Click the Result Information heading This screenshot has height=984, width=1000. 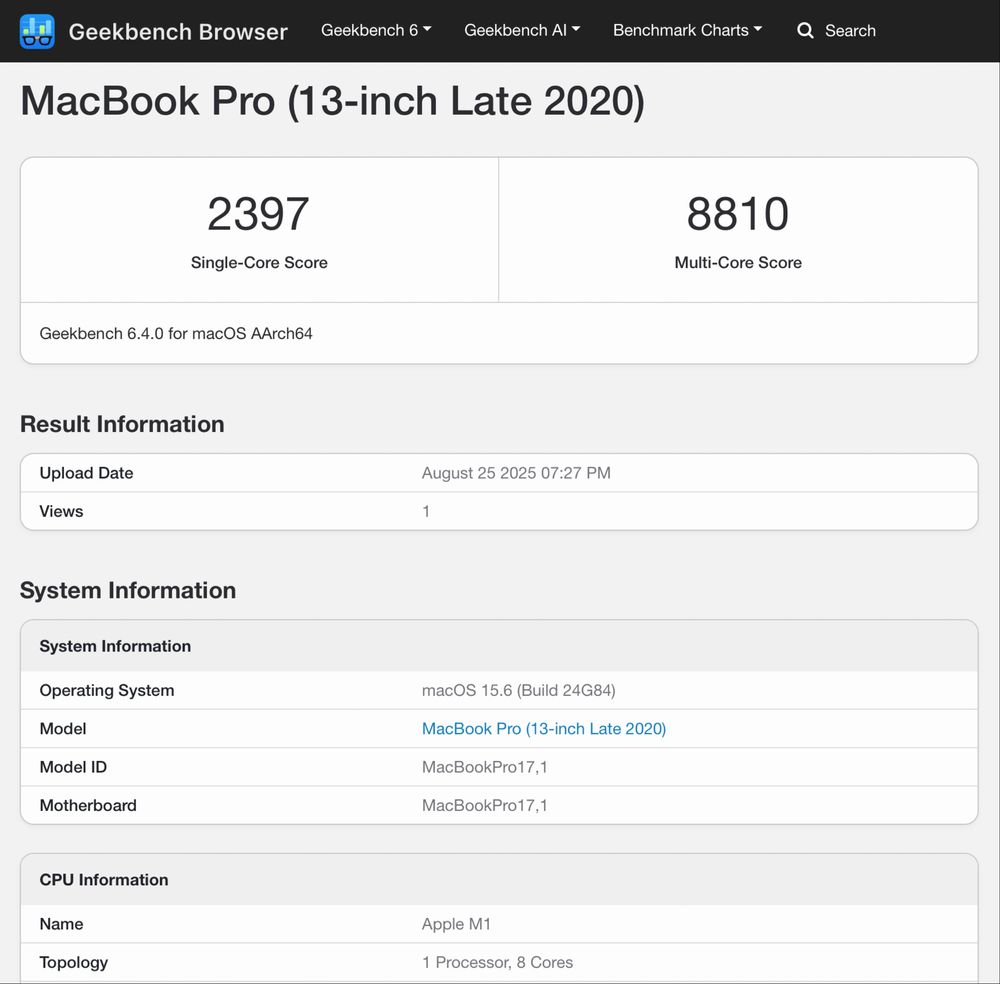pos(122,424)
